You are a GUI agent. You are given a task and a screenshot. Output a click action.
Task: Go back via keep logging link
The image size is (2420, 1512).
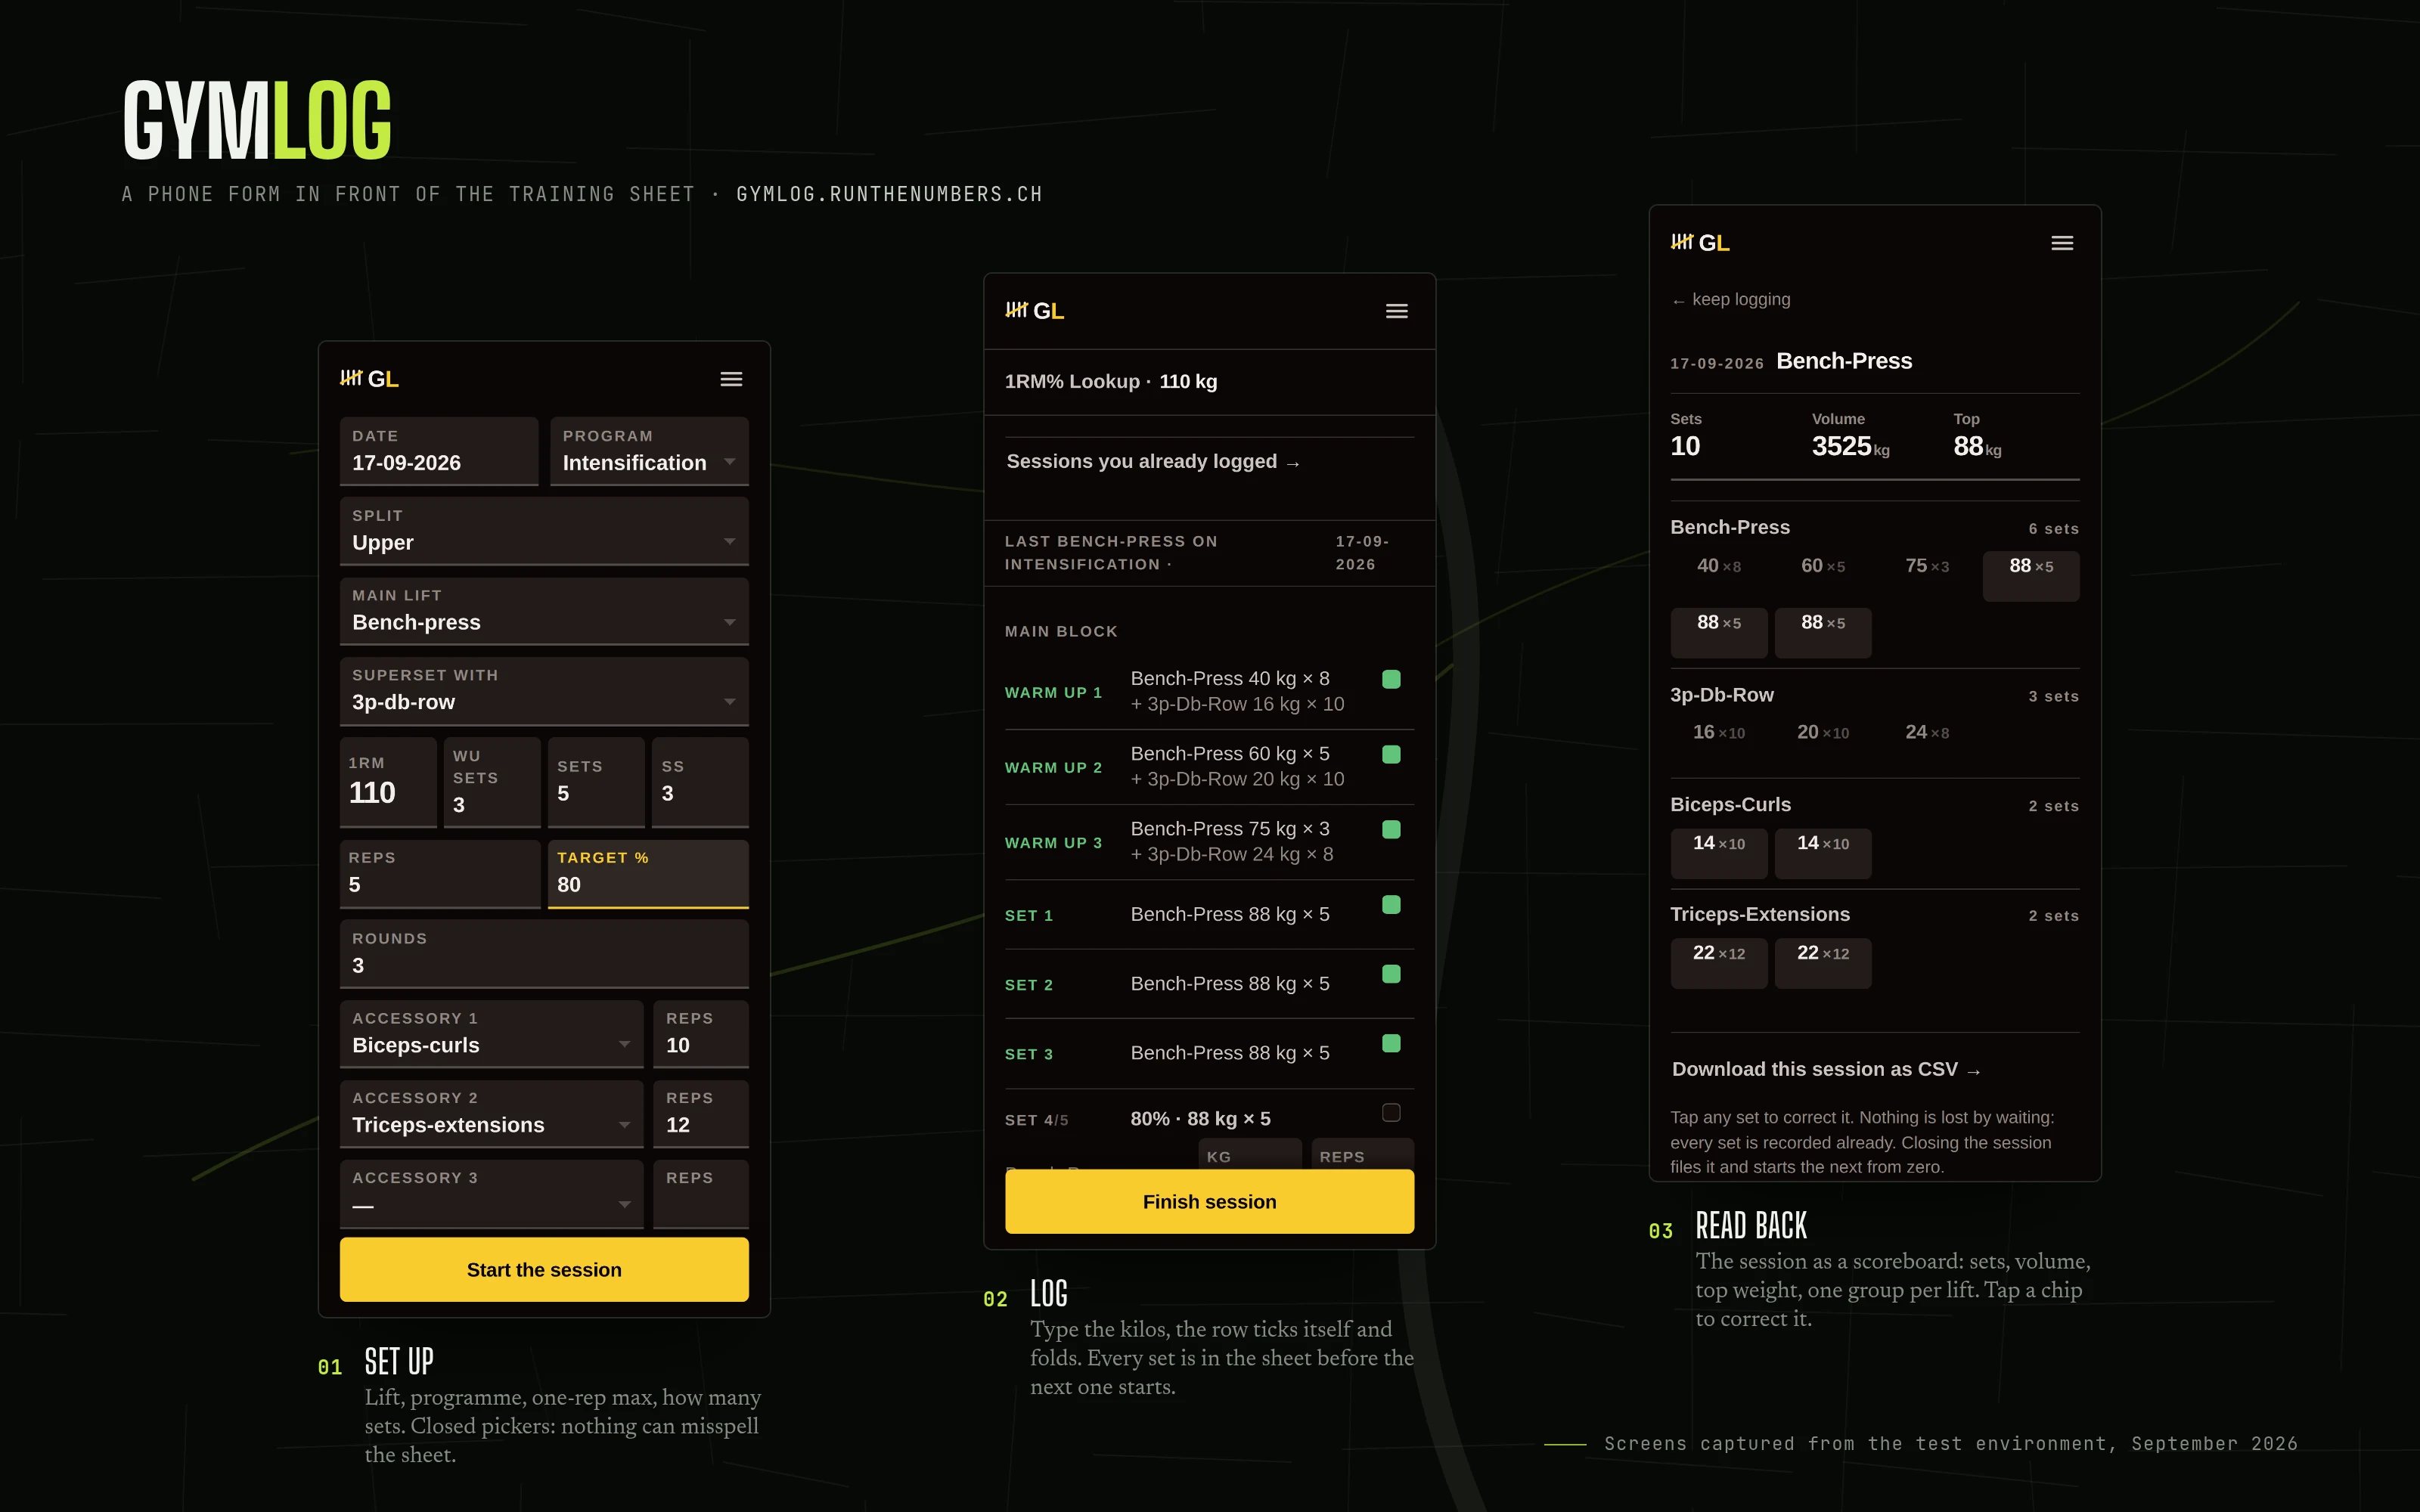click(1731, 300)
